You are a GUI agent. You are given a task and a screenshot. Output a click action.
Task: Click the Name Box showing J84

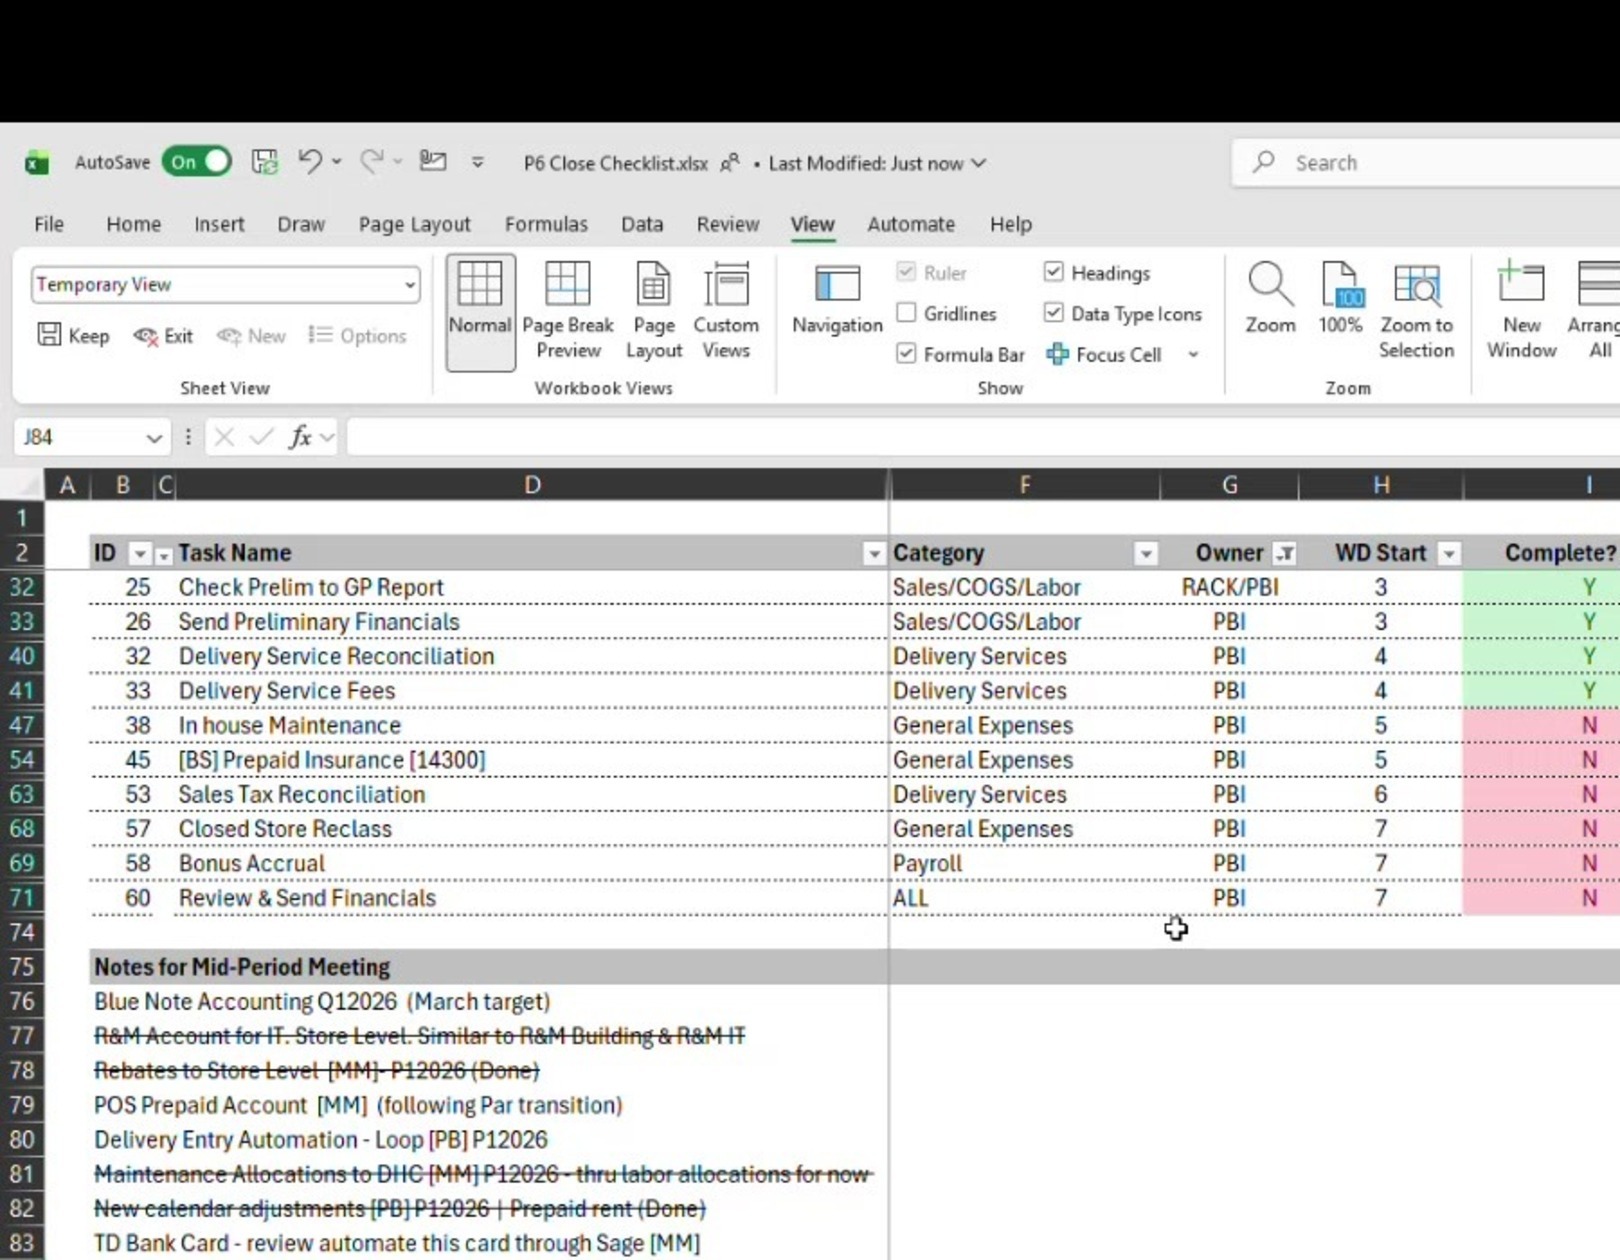click(x=79, y=437)
